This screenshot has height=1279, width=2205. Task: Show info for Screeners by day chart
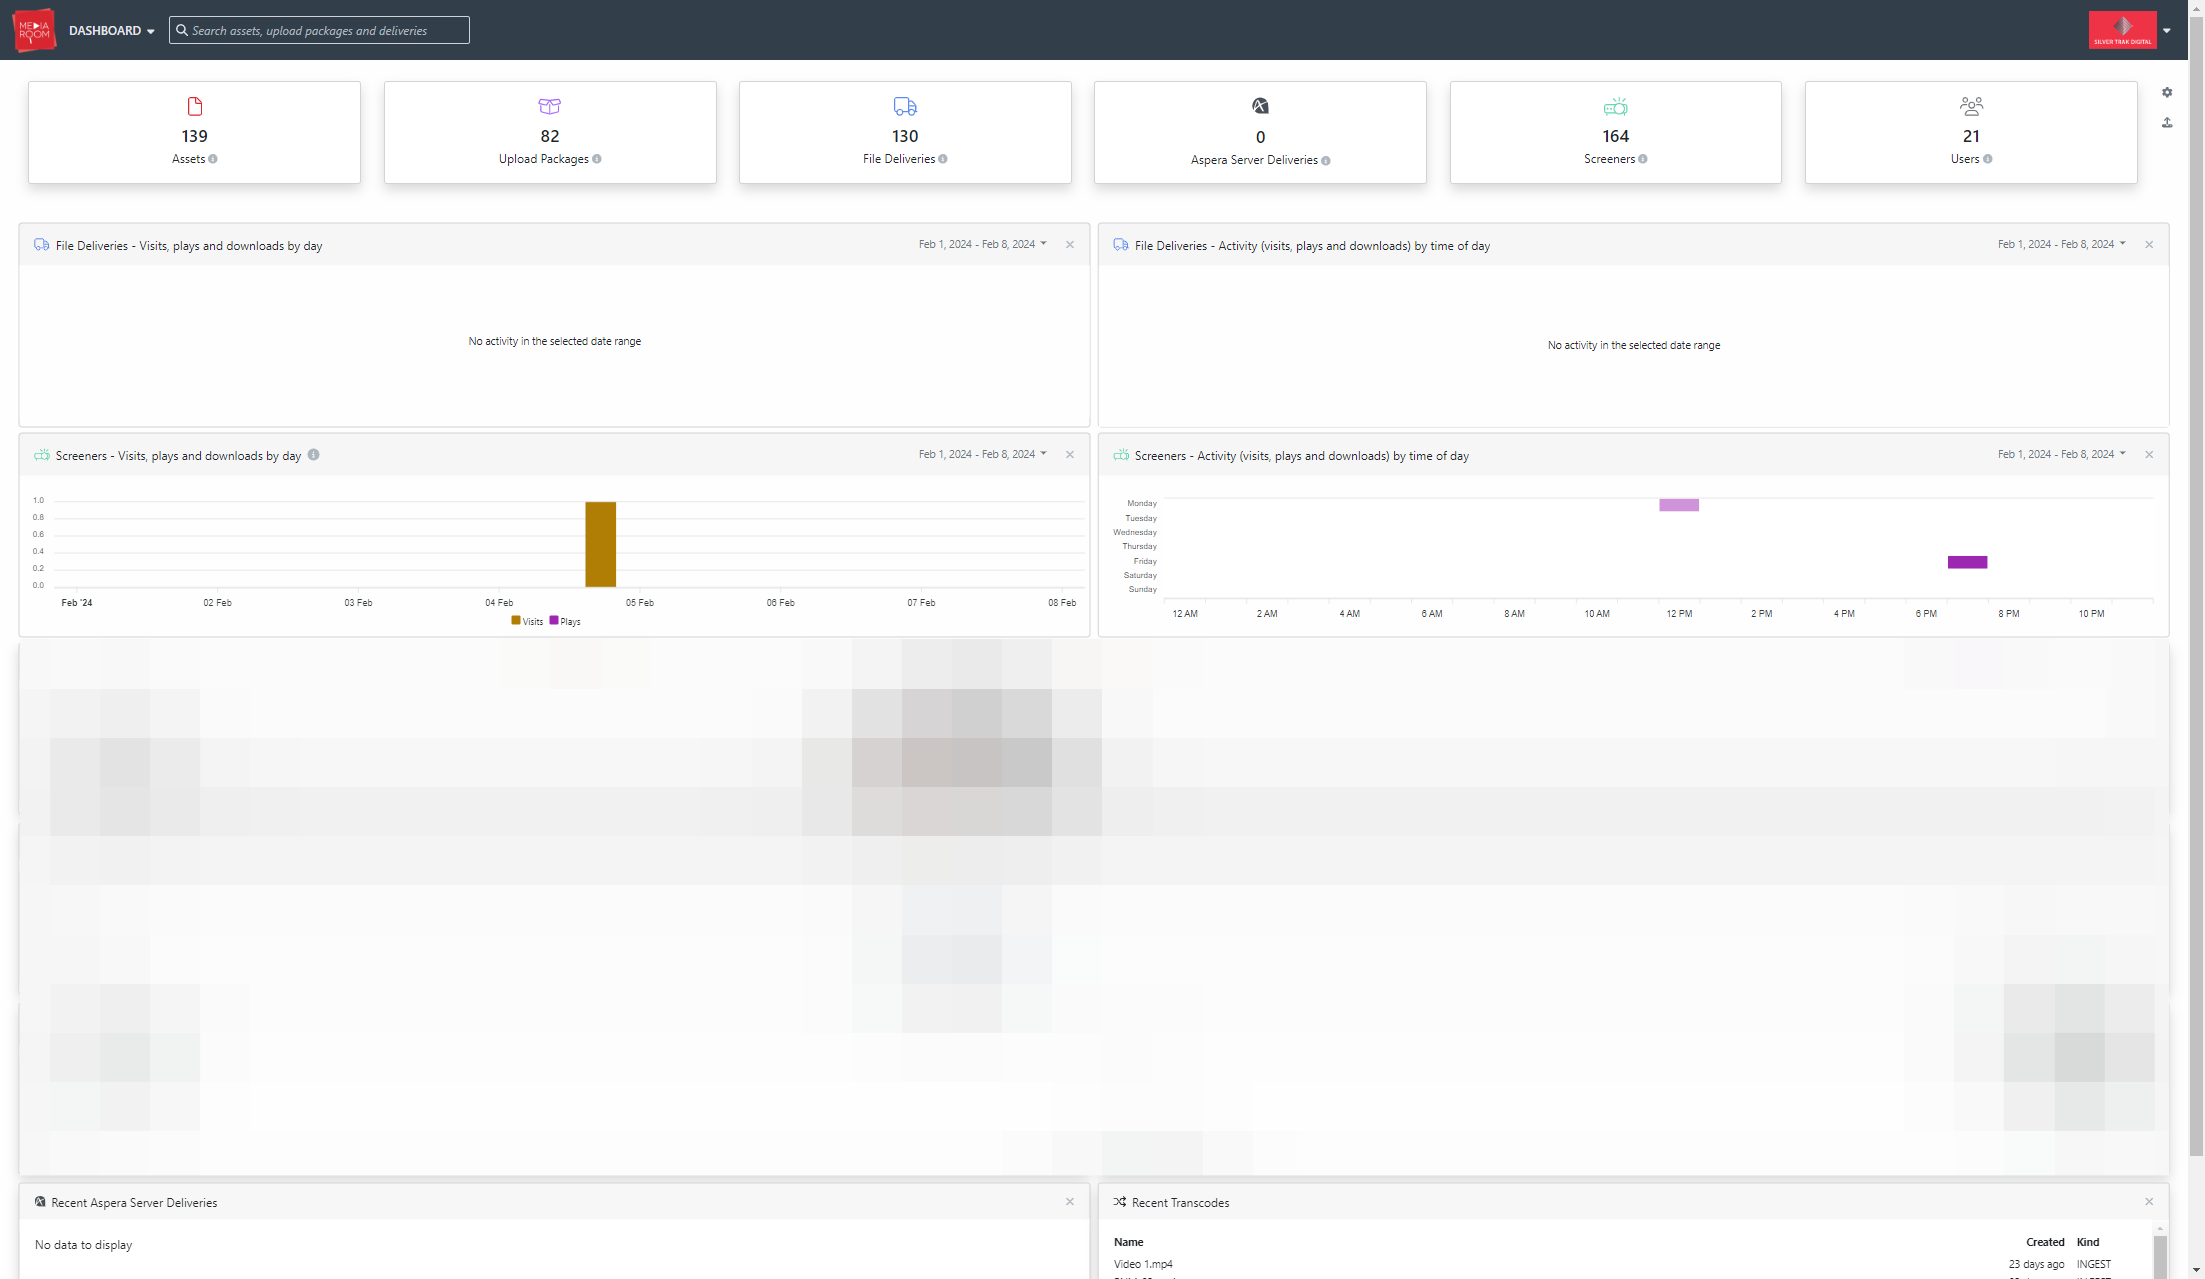(x=313, y=455)
